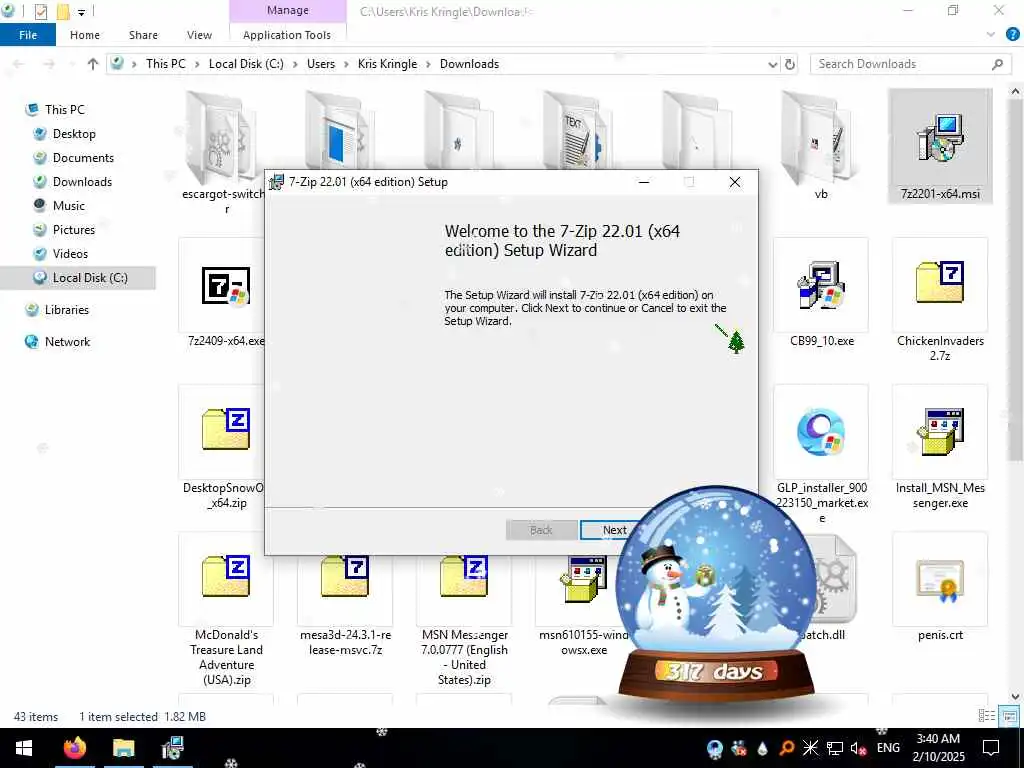Screen dimensions: 1024x768
Task: Select the GLP_installer market exe icon
Action: coord(821,432)
